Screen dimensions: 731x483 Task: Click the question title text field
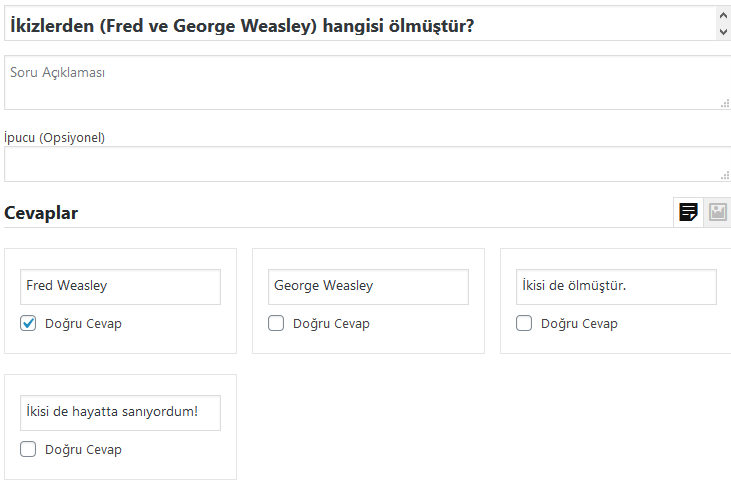coord(360,24)
